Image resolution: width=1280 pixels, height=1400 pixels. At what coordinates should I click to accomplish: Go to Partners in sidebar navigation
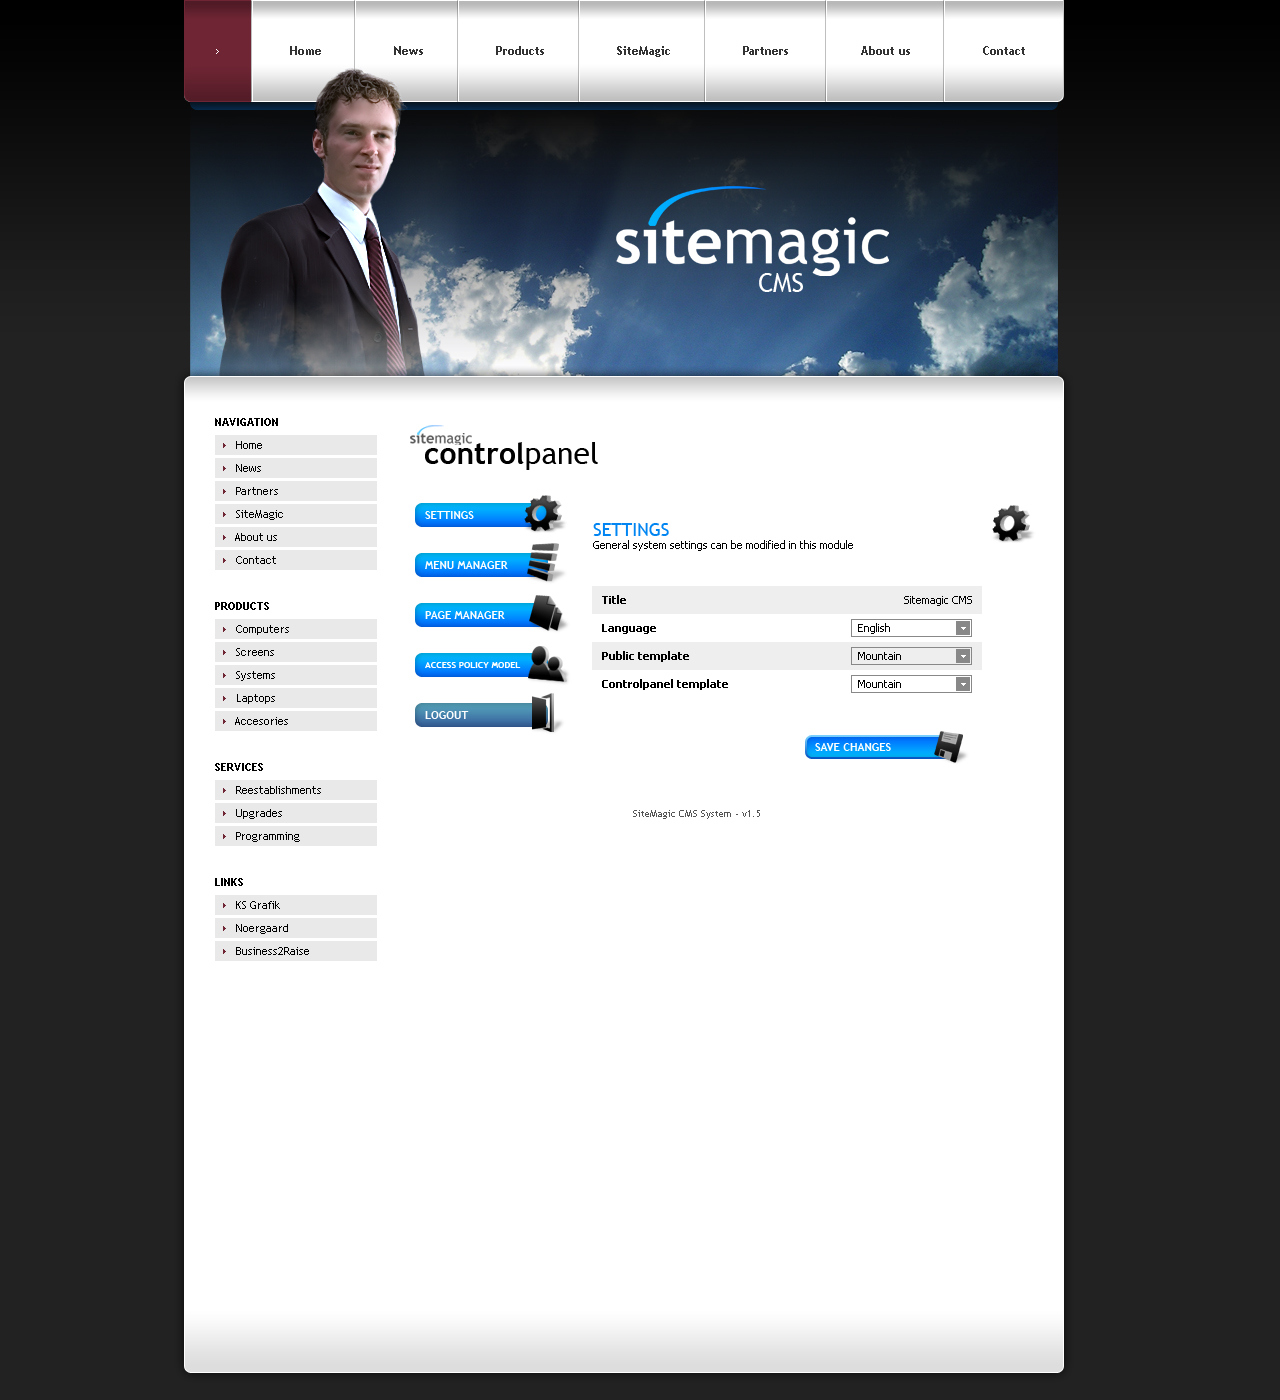click(x=296, y=491)
